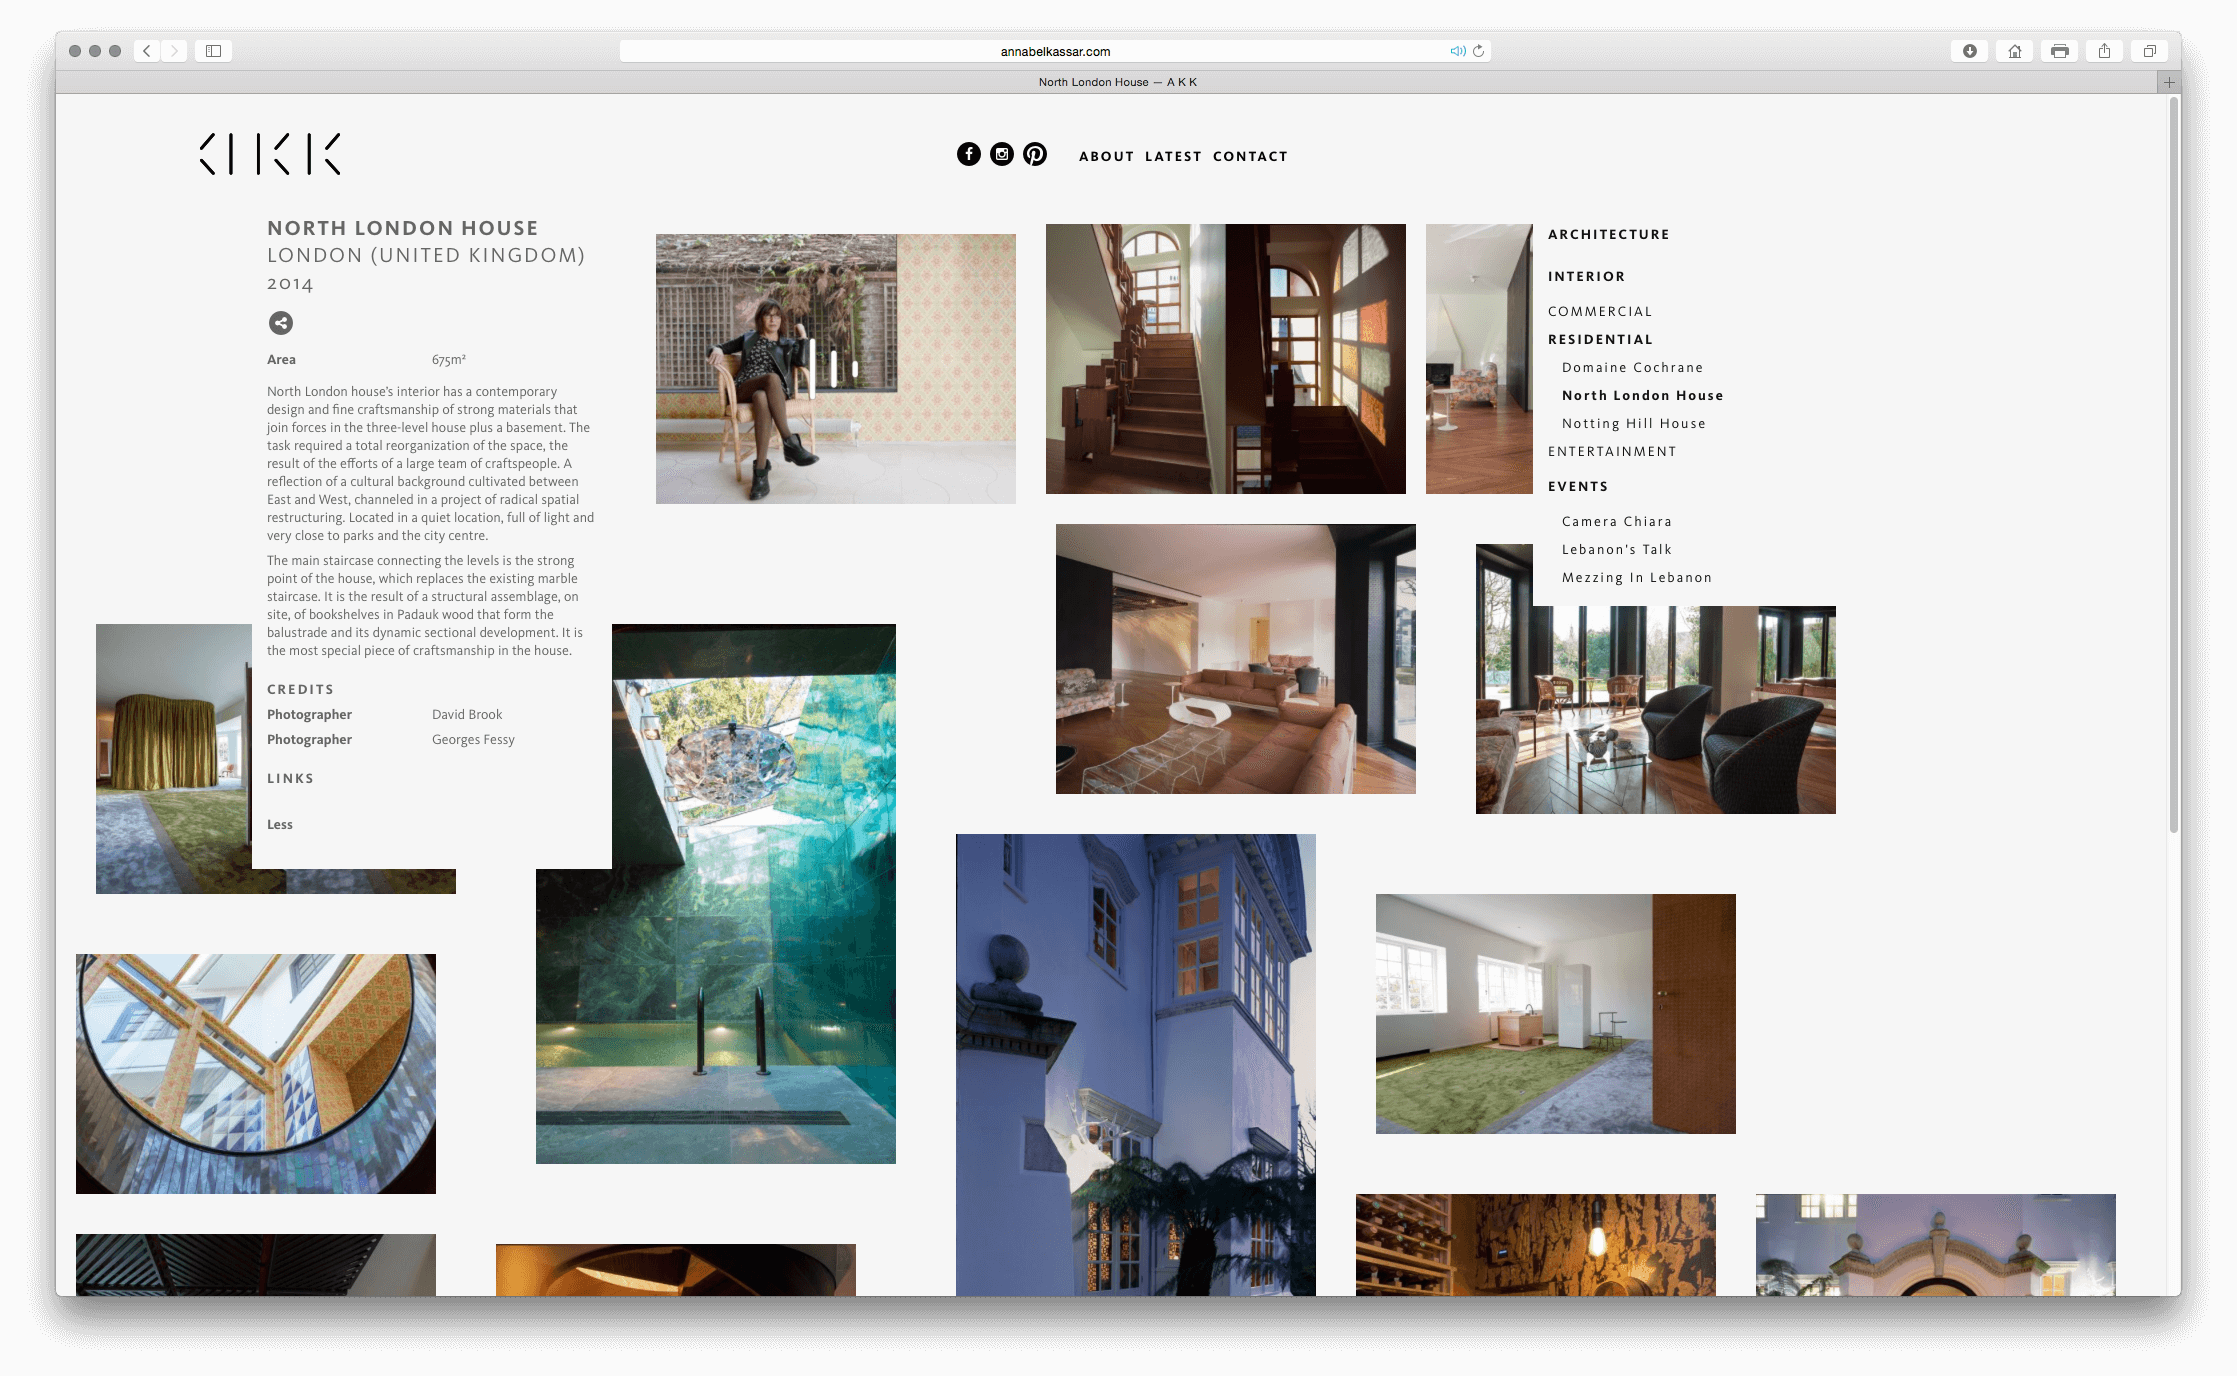Image resolution: width=2237 pixels, height=1376 pixels.
Task: Go forward with Safari's forward arrow
Action: coord(174,51)
